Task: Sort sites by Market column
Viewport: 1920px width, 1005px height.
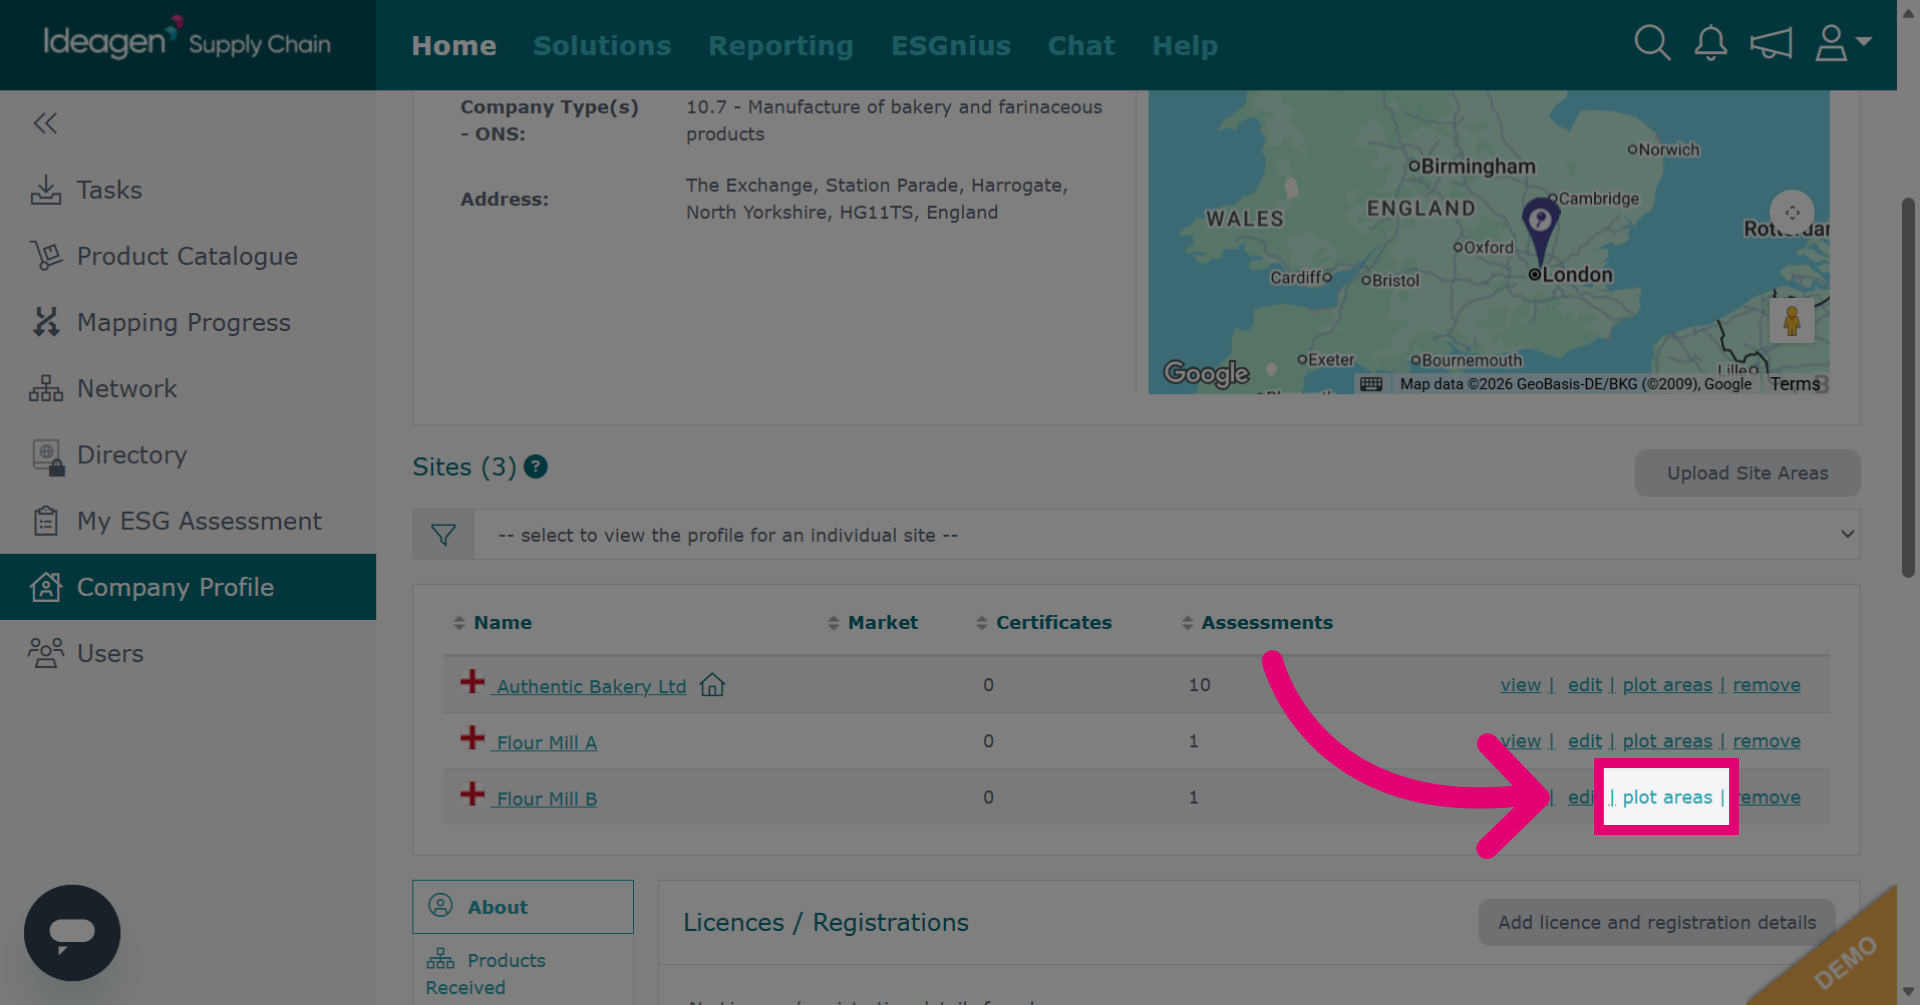Action: click(x=872, y=622)
